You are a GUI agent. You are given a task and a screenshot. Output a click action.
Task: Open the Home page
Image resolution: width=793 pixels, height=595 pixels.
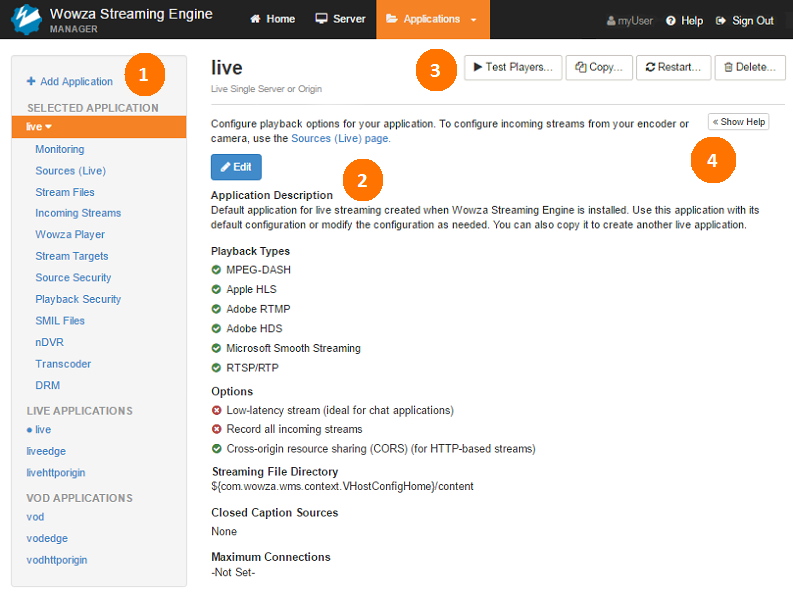tap(273, 19)
